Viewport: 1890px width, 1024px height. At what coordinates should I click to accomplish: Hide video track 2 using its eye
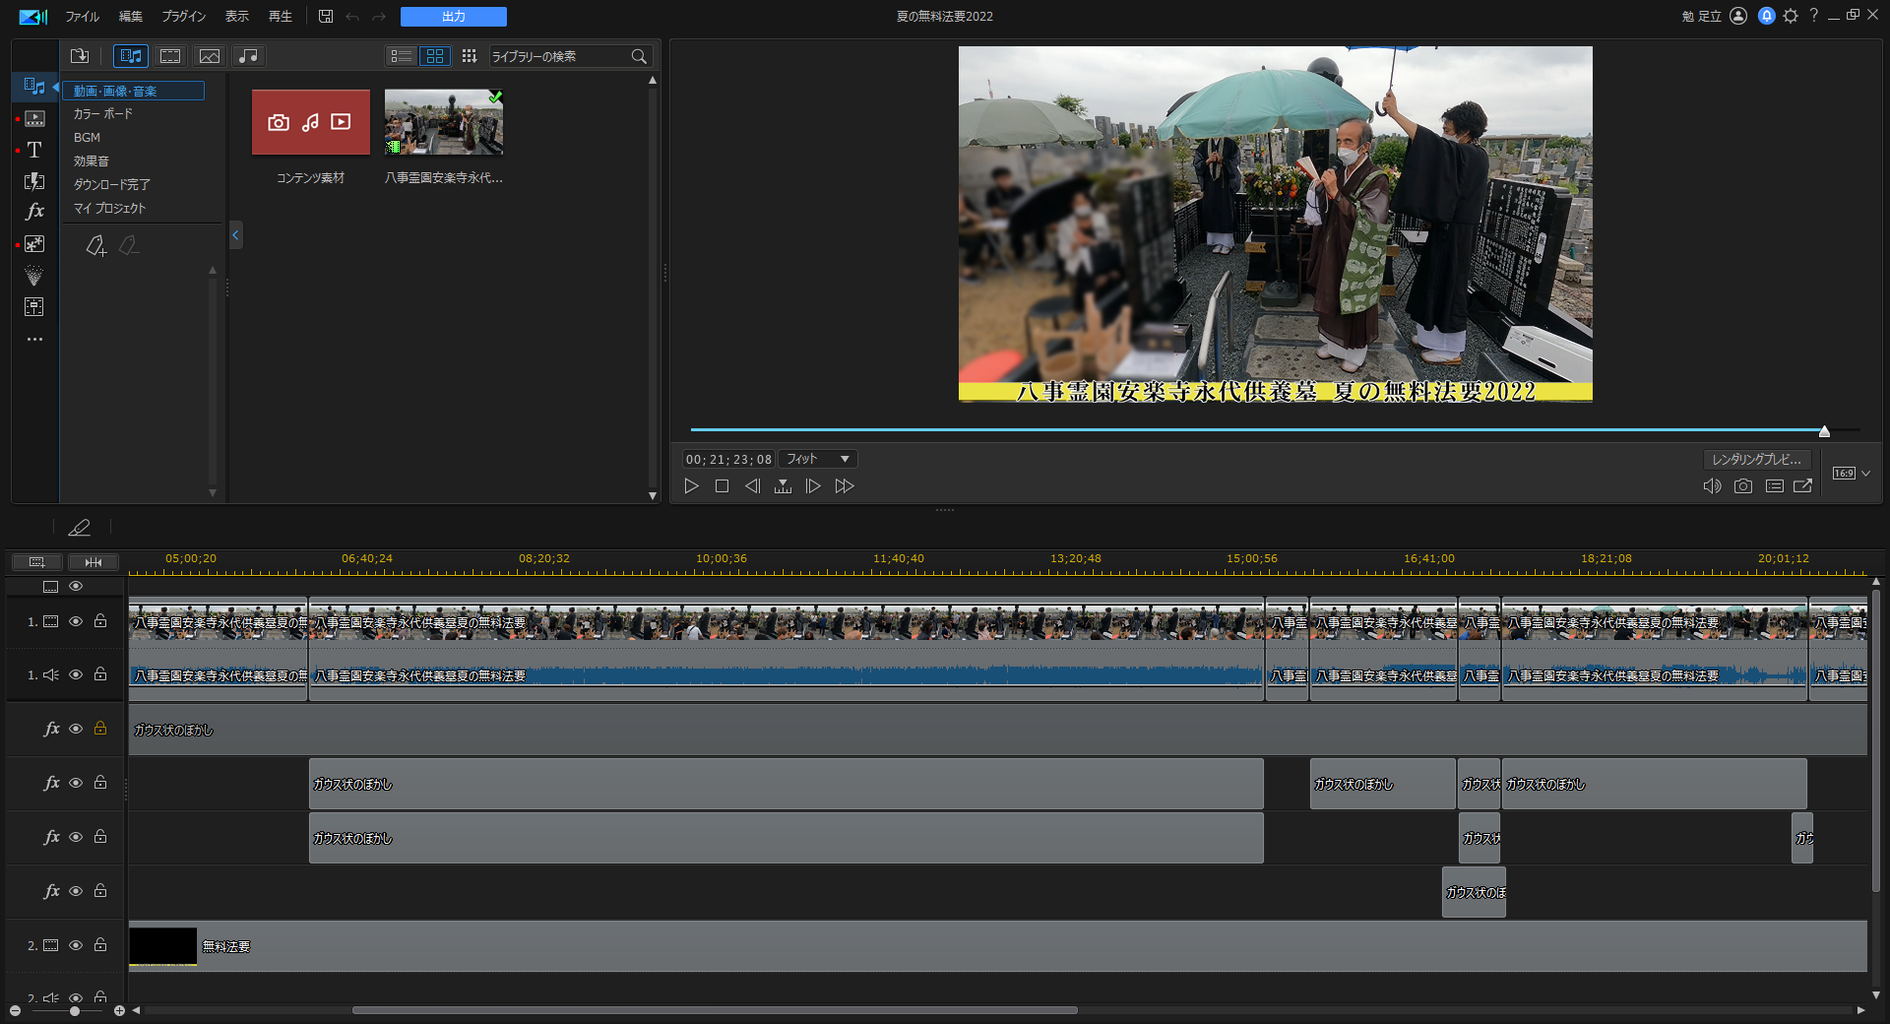click(75, 945)
